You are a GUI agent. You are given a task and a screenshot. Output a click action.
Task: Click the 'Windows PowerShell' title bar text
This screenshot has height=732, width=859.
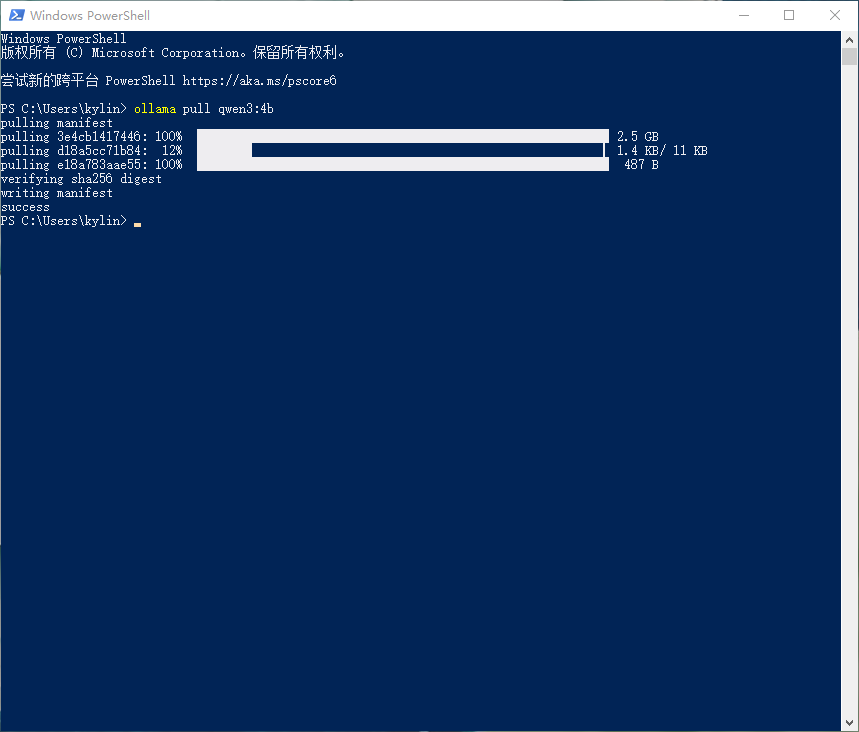click(90, 15)
